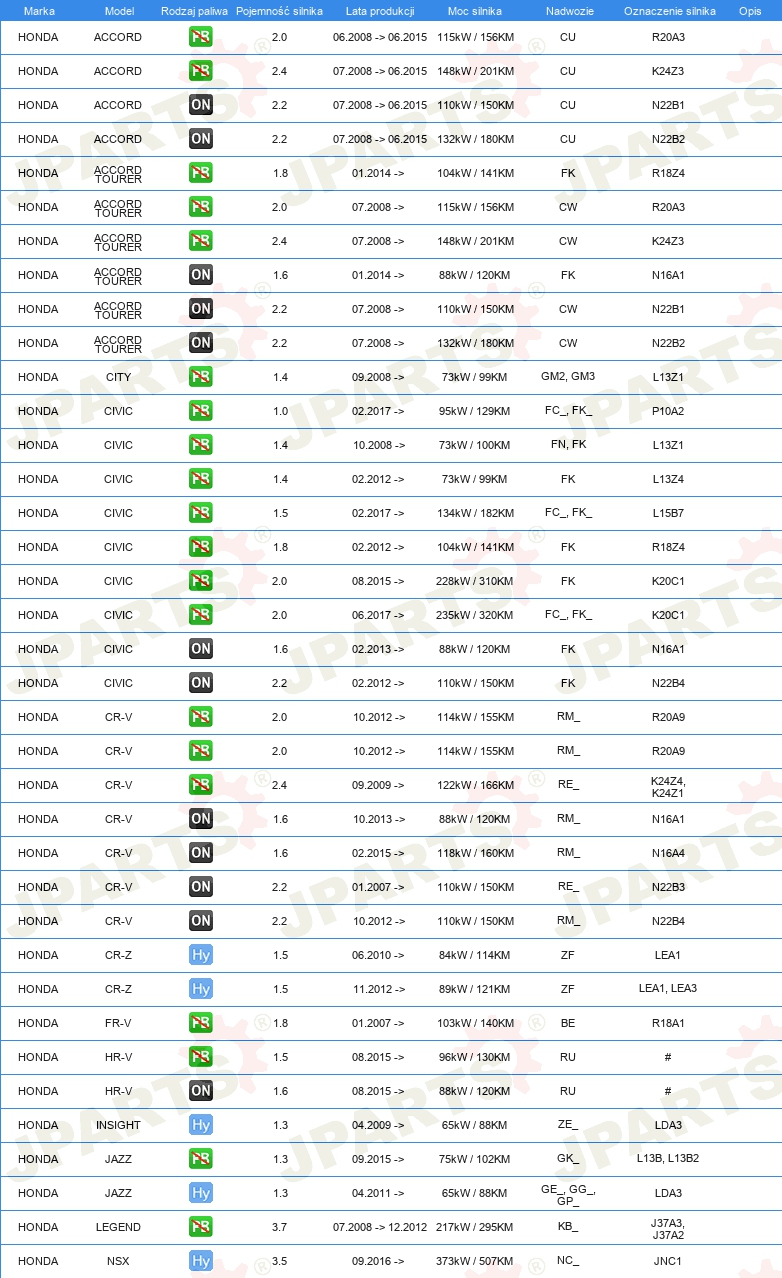This screenshot has width=782, height=1278.
Task: Click hybrid Hy icon in Insight row
Action: [201, 1125]
